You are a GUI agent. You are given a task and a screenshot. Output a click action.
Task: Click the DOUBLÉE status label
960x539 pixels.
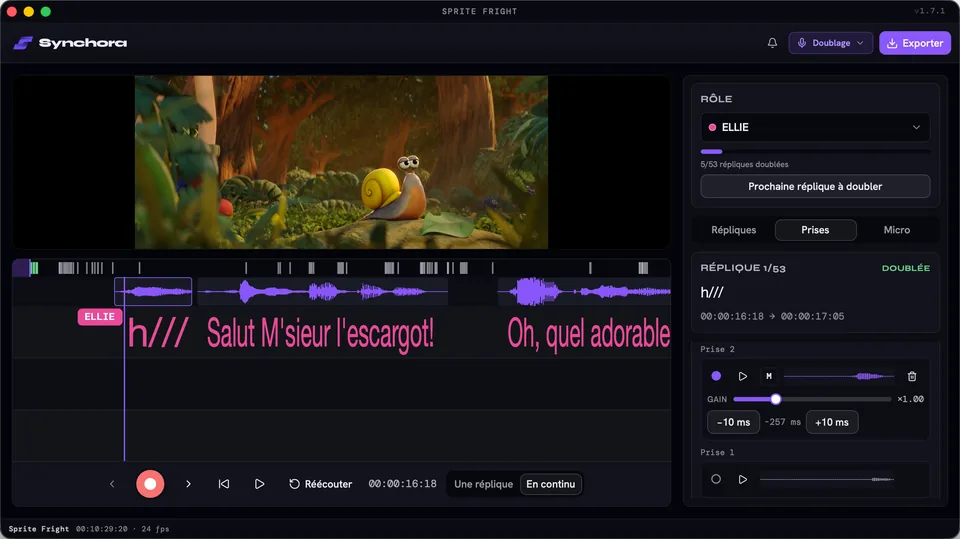pos(906,268)
